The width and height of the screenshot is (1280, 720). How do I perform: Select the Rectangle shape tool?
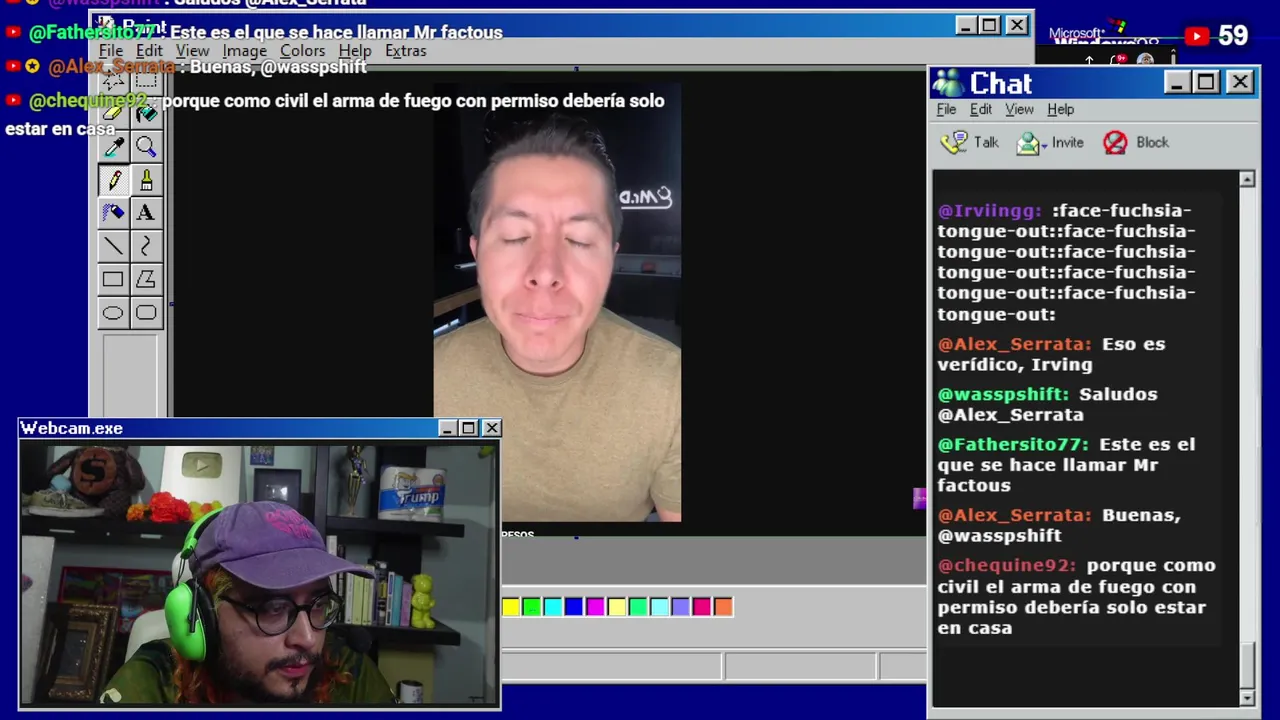(113, 280)
